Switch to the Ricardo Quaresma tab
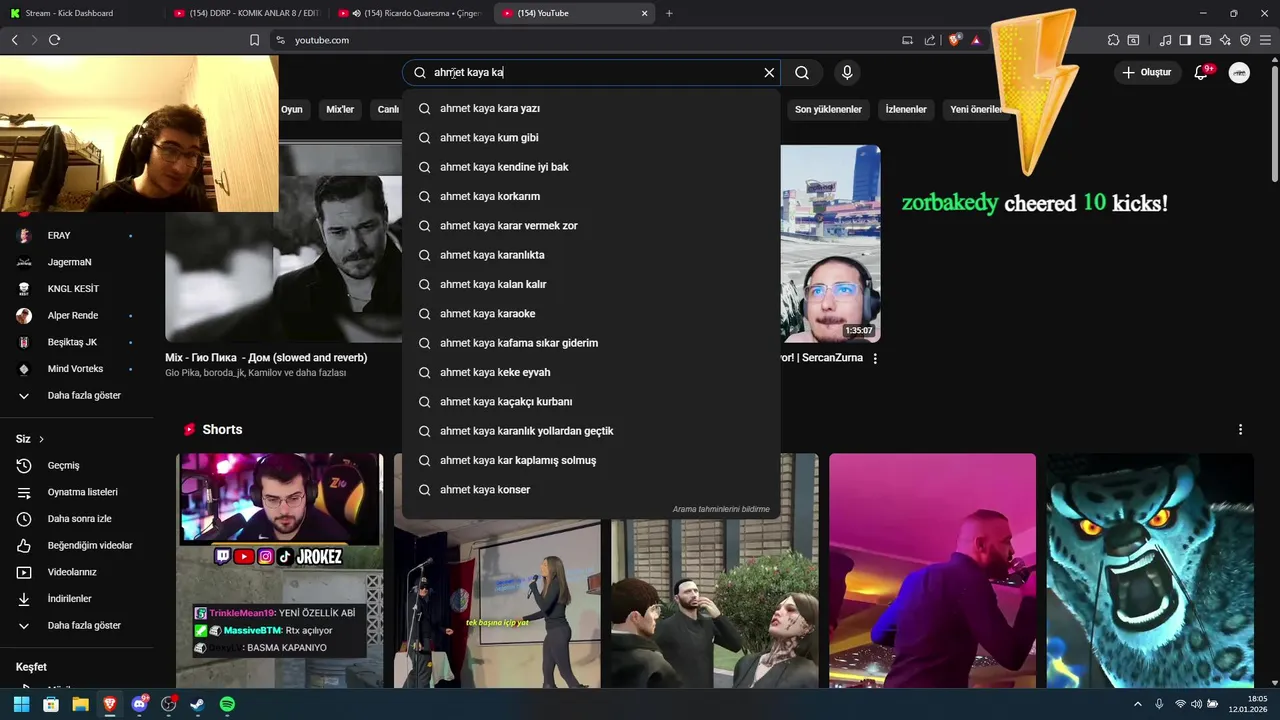The width and height of the screenshot is (1280, 720). (410, 13)
